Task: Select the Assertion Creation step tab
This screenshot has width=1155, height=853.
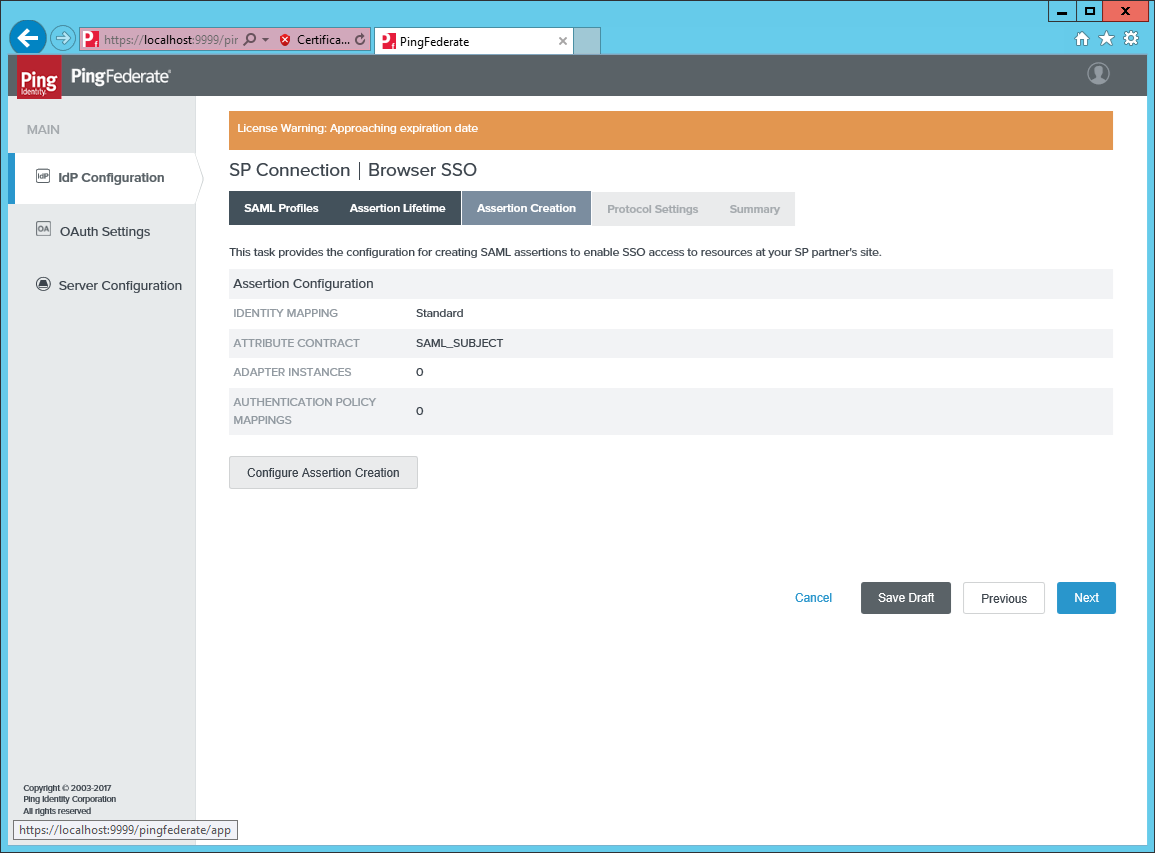Action: pos(527,208)
